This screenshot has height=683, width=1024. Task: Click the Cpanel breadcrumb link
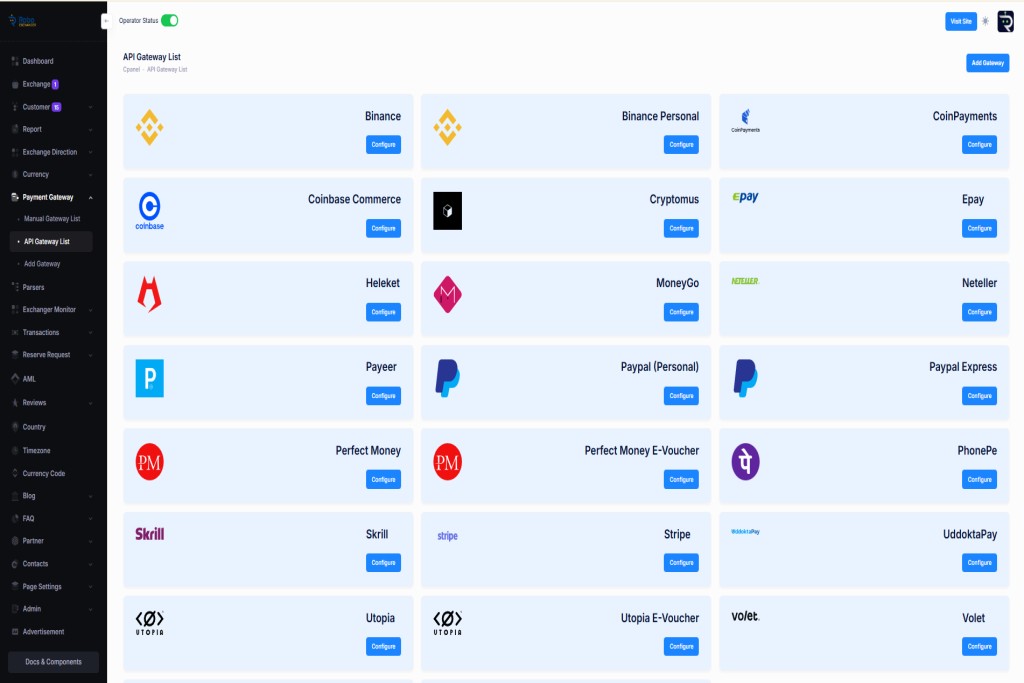(x=131, y=70)
